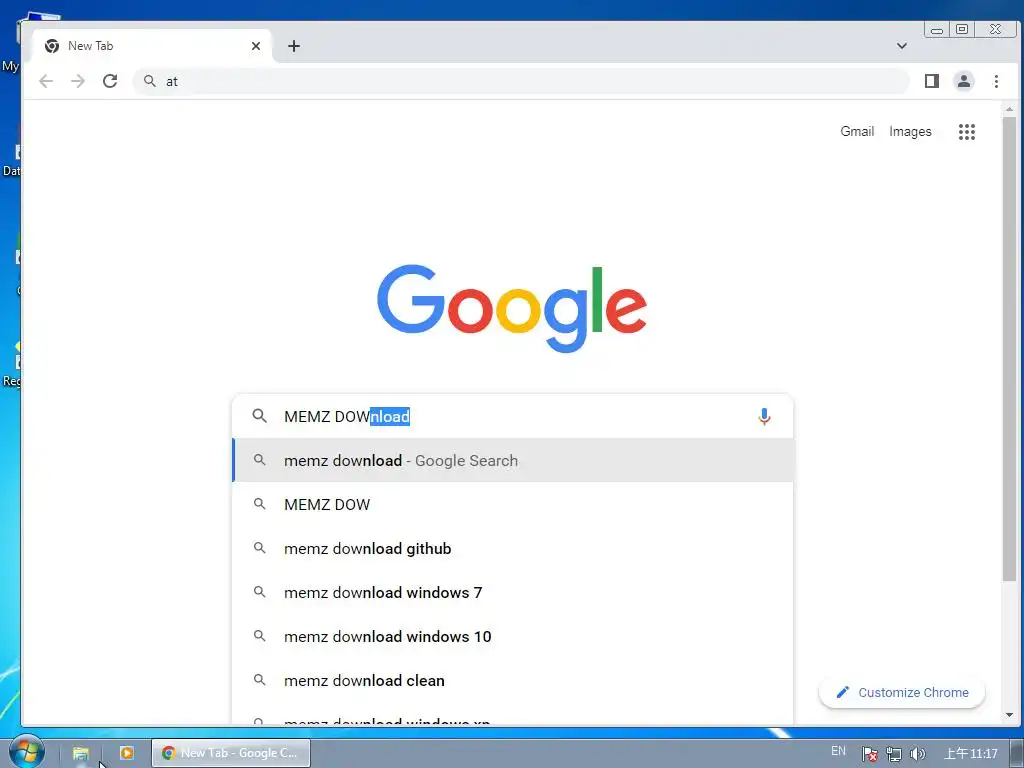Open the Google apps grid
This screenshot has height=768, width=1024.
click(967, 132)
